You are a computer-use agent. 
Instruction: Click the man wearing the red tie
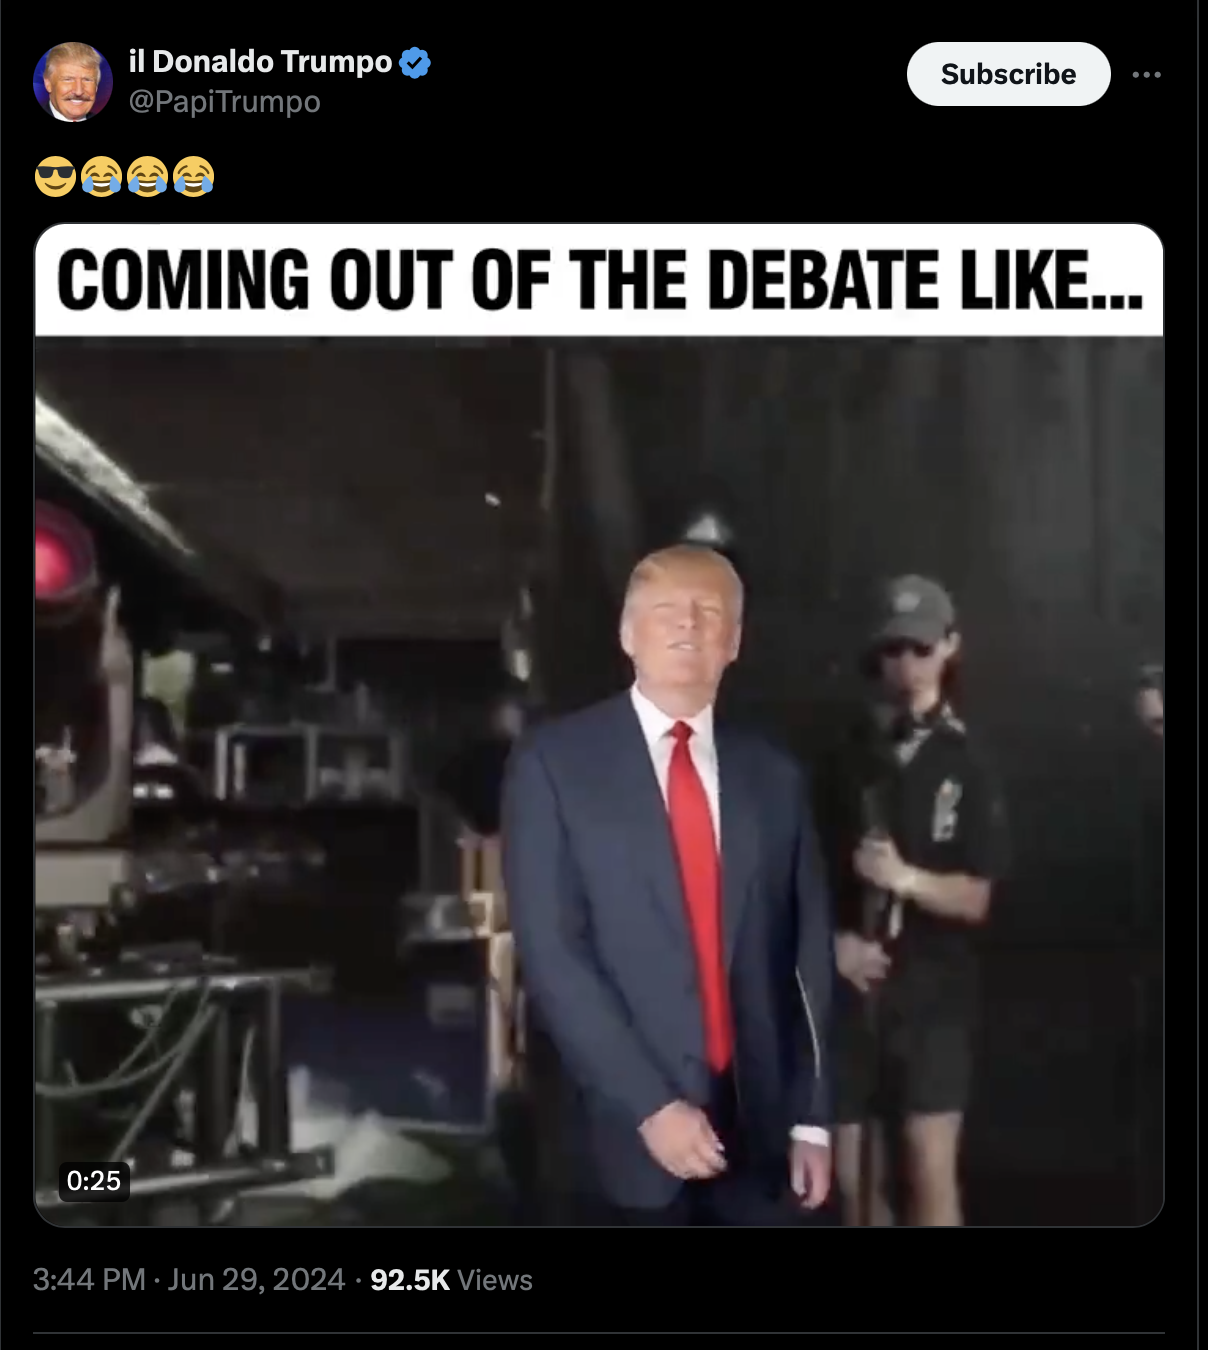point(670,880)
